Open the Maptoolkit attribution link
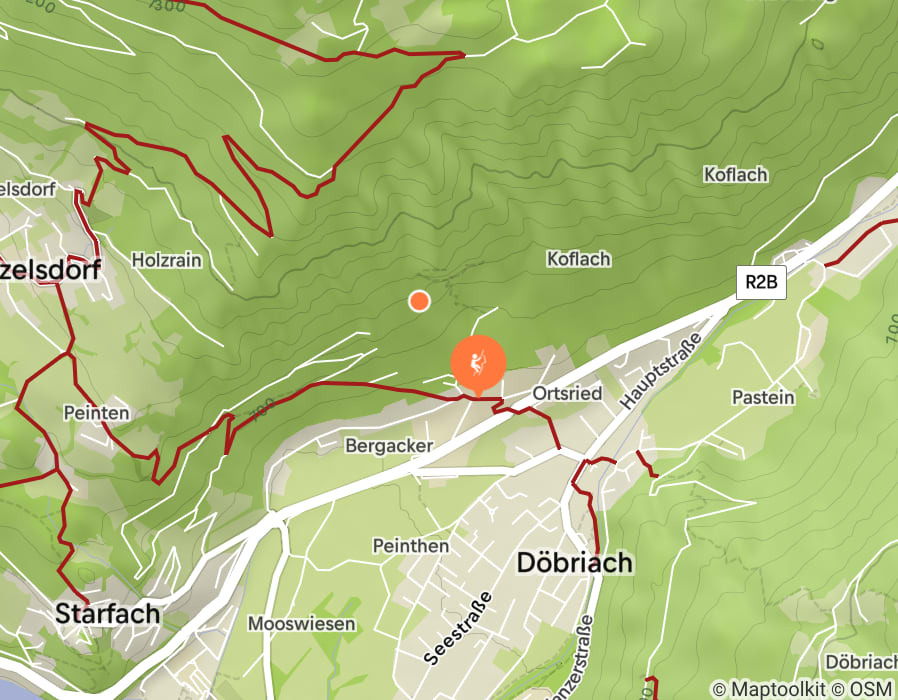The width and height of the screenshot is (898, 700). 769,689
